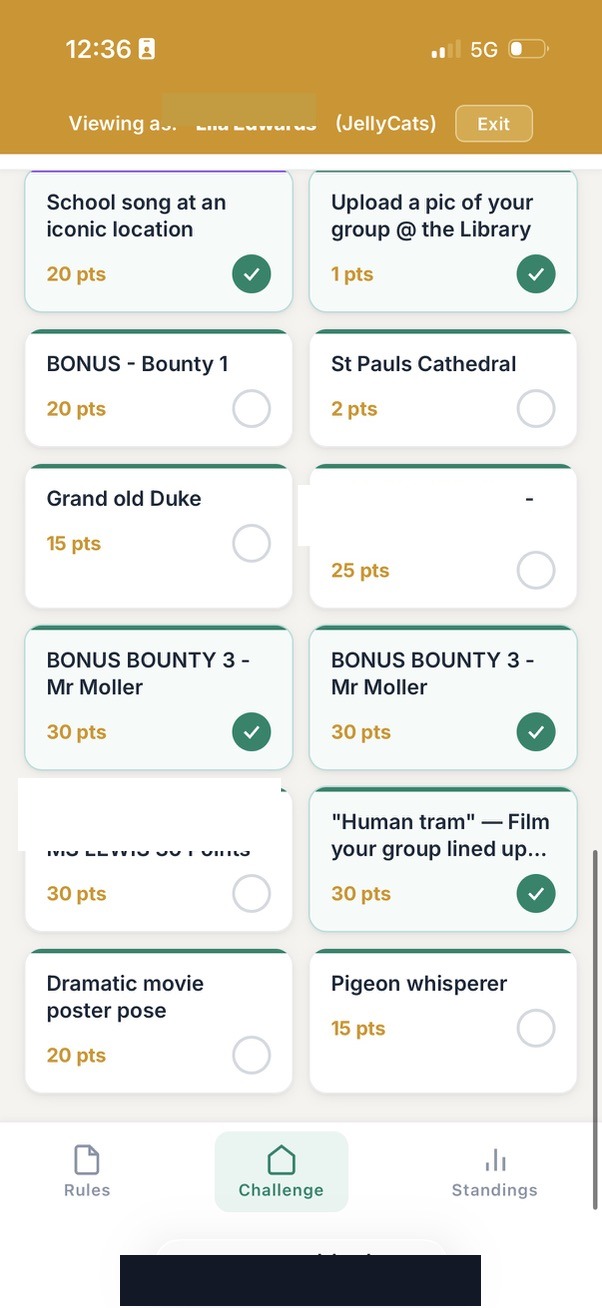This screenshot has width=602, height=1308.
Task: Toggle the circle on Dramatic movie poster pose
Action: coord(251,1055)
